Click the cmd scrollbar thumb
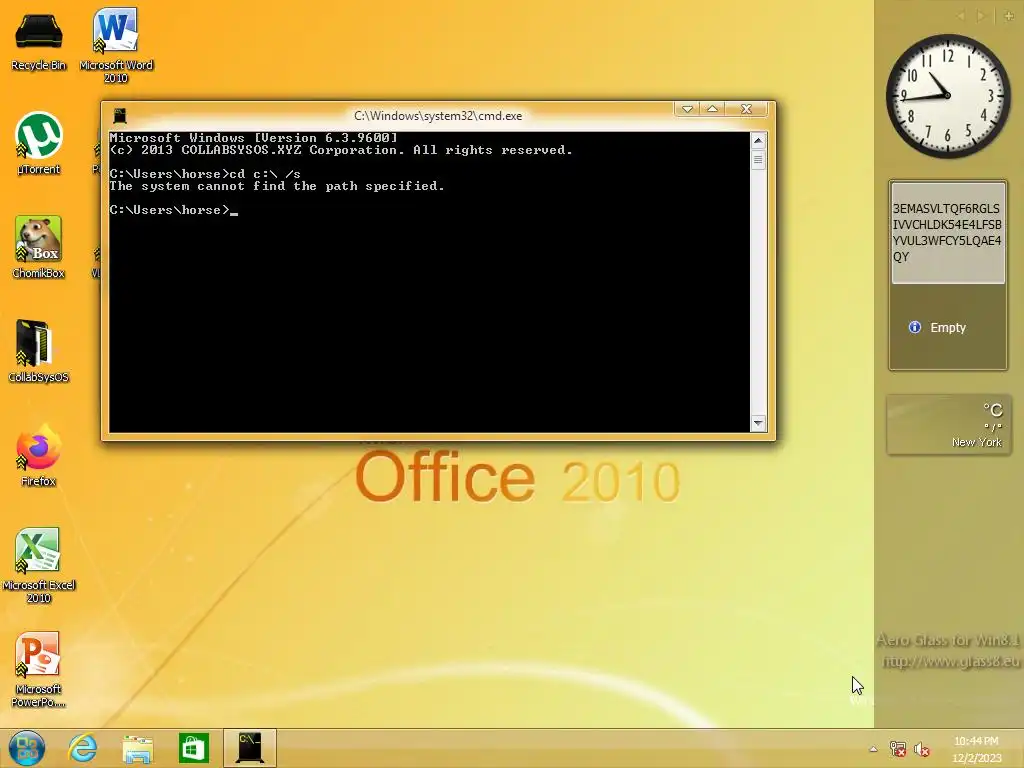The image size is (1024, 768). tap(758, 159)
